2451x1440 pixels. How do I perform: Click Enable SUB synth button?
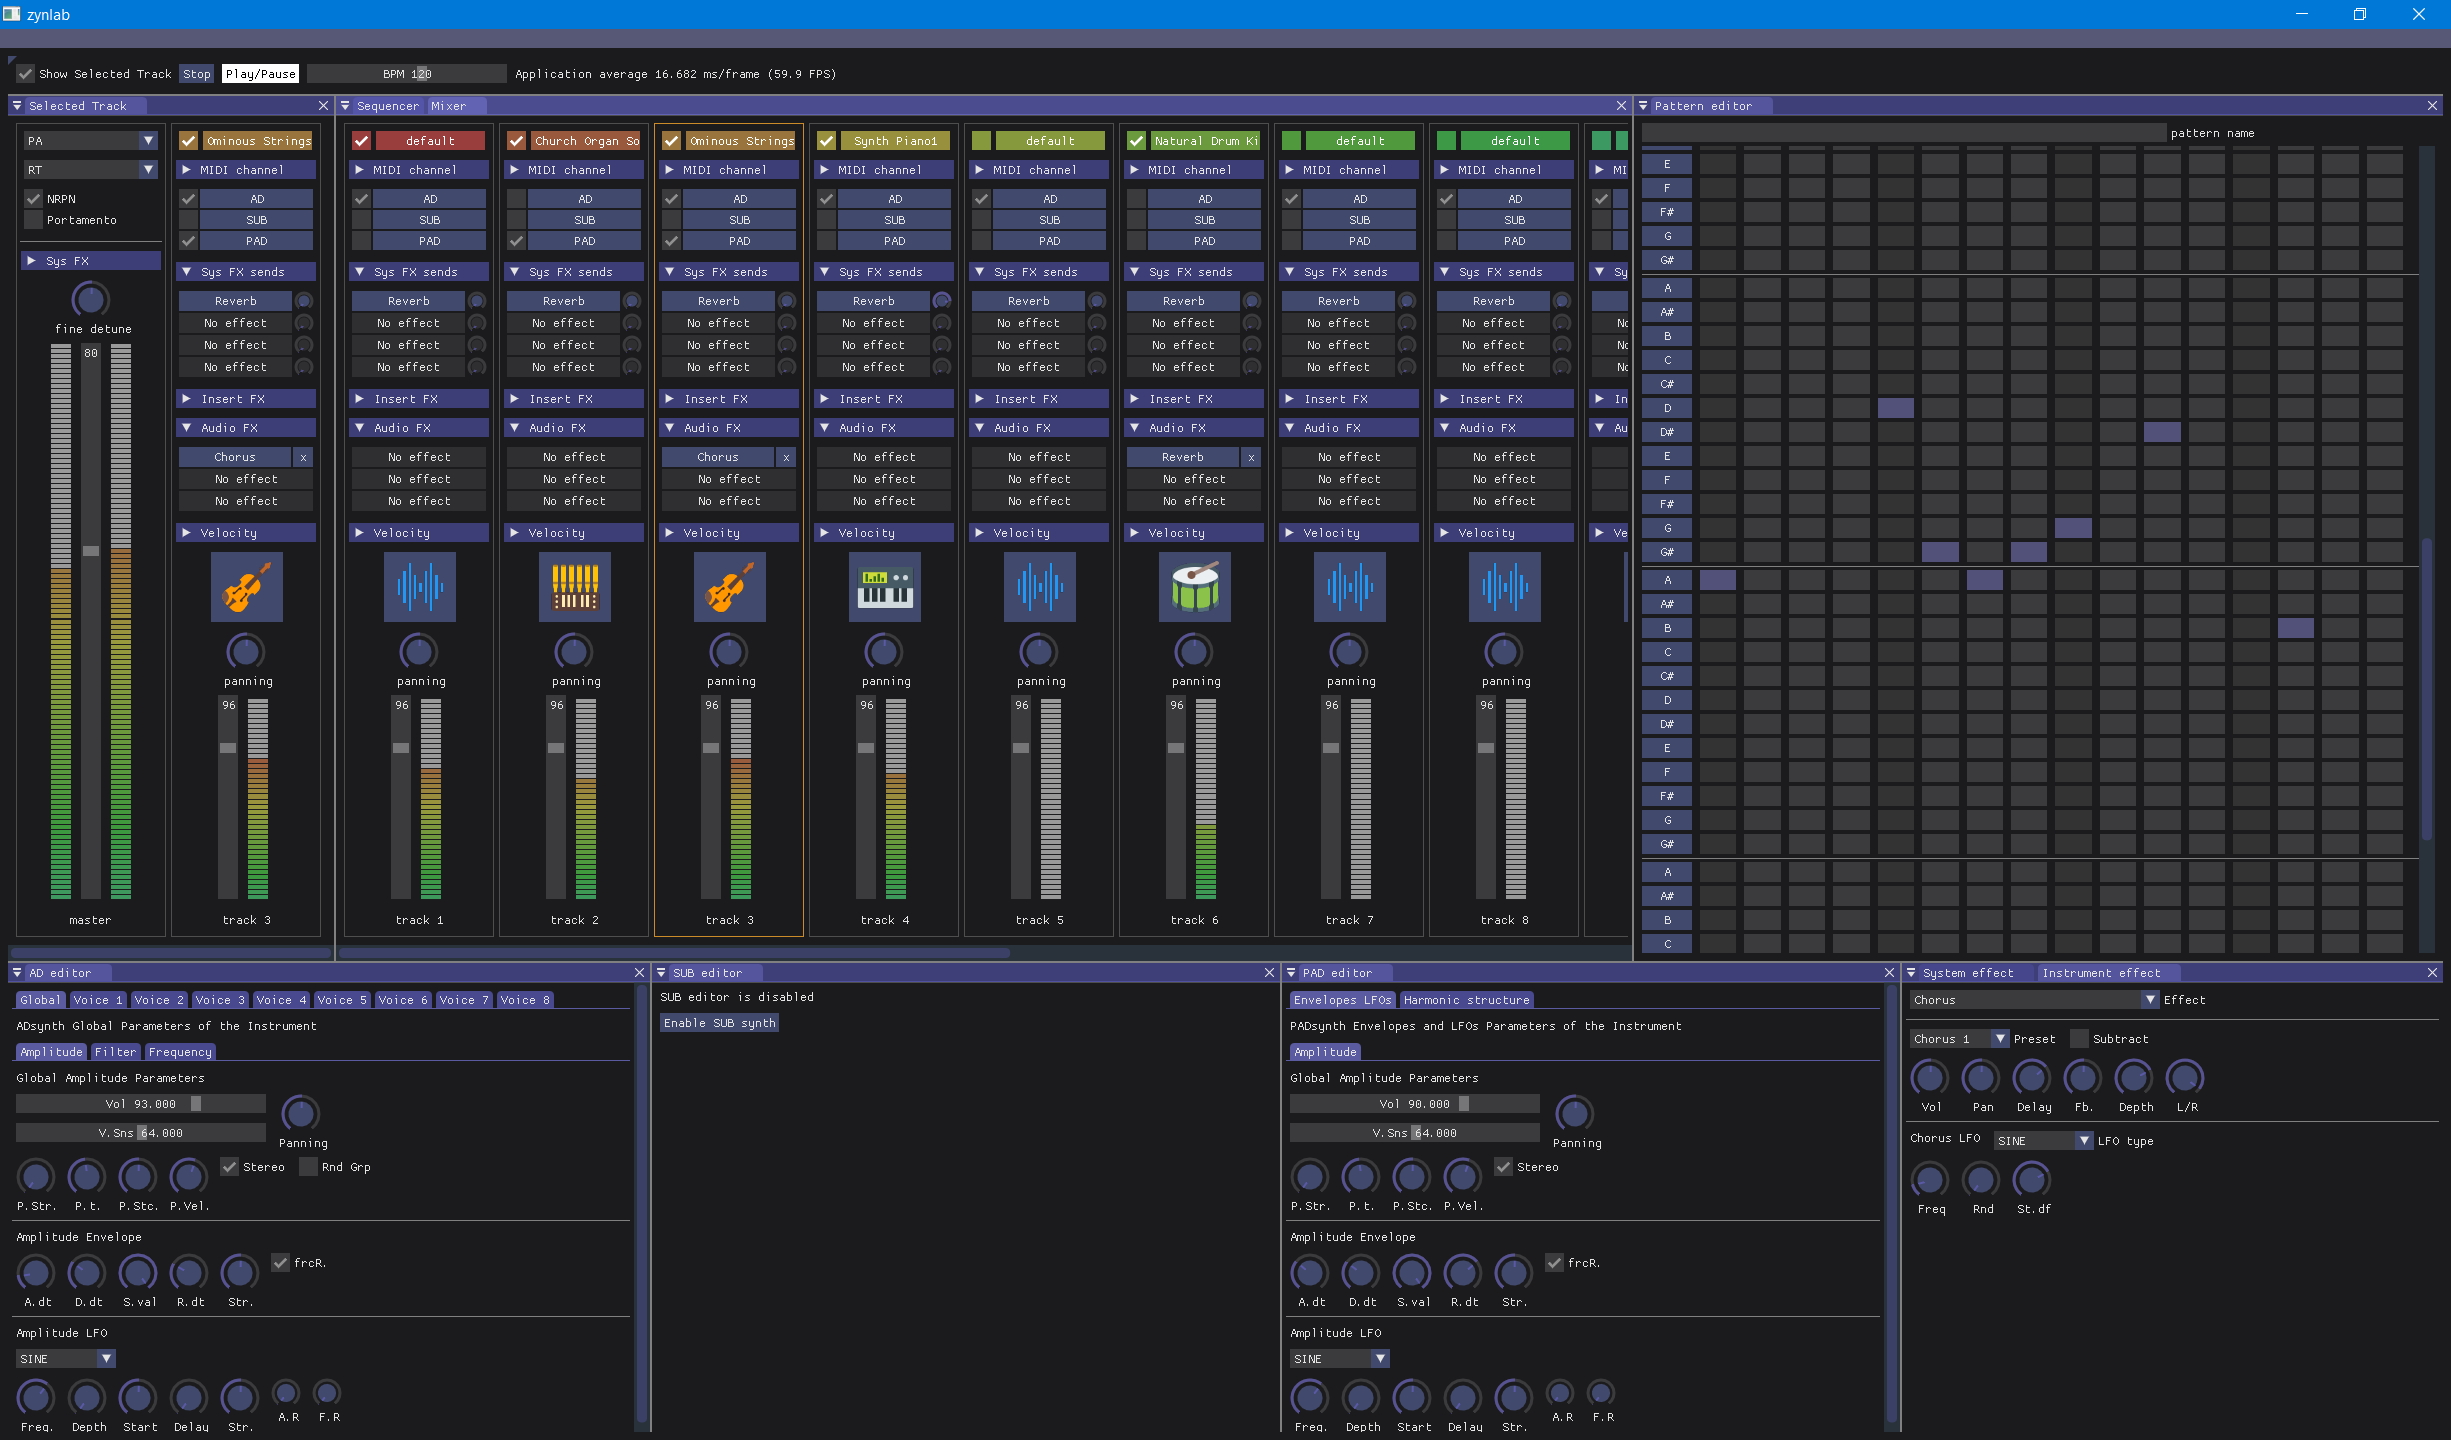[719, 1023]
